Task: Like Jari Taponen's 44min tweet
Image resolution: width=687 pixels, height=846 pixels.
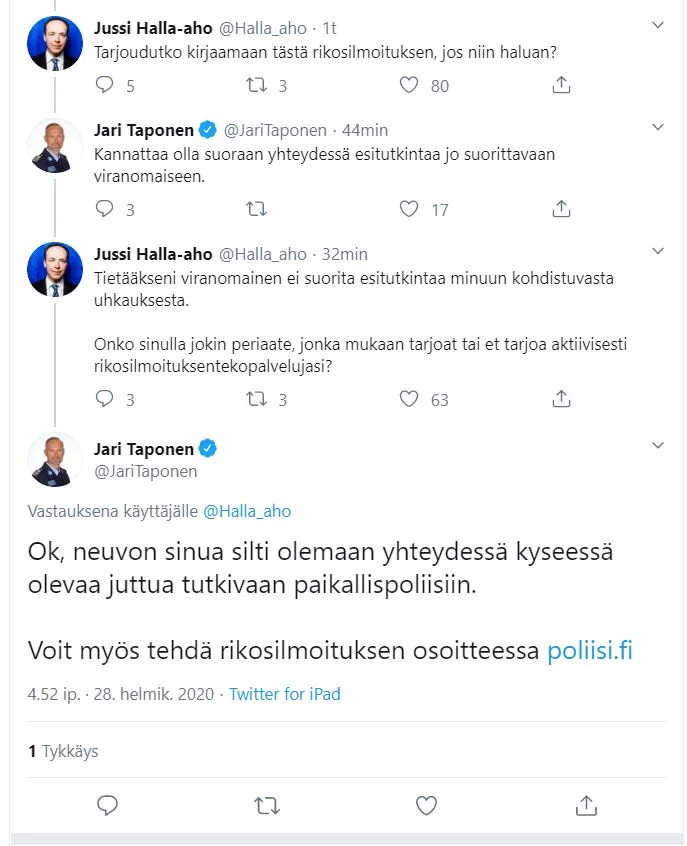Action: point(408,209)
